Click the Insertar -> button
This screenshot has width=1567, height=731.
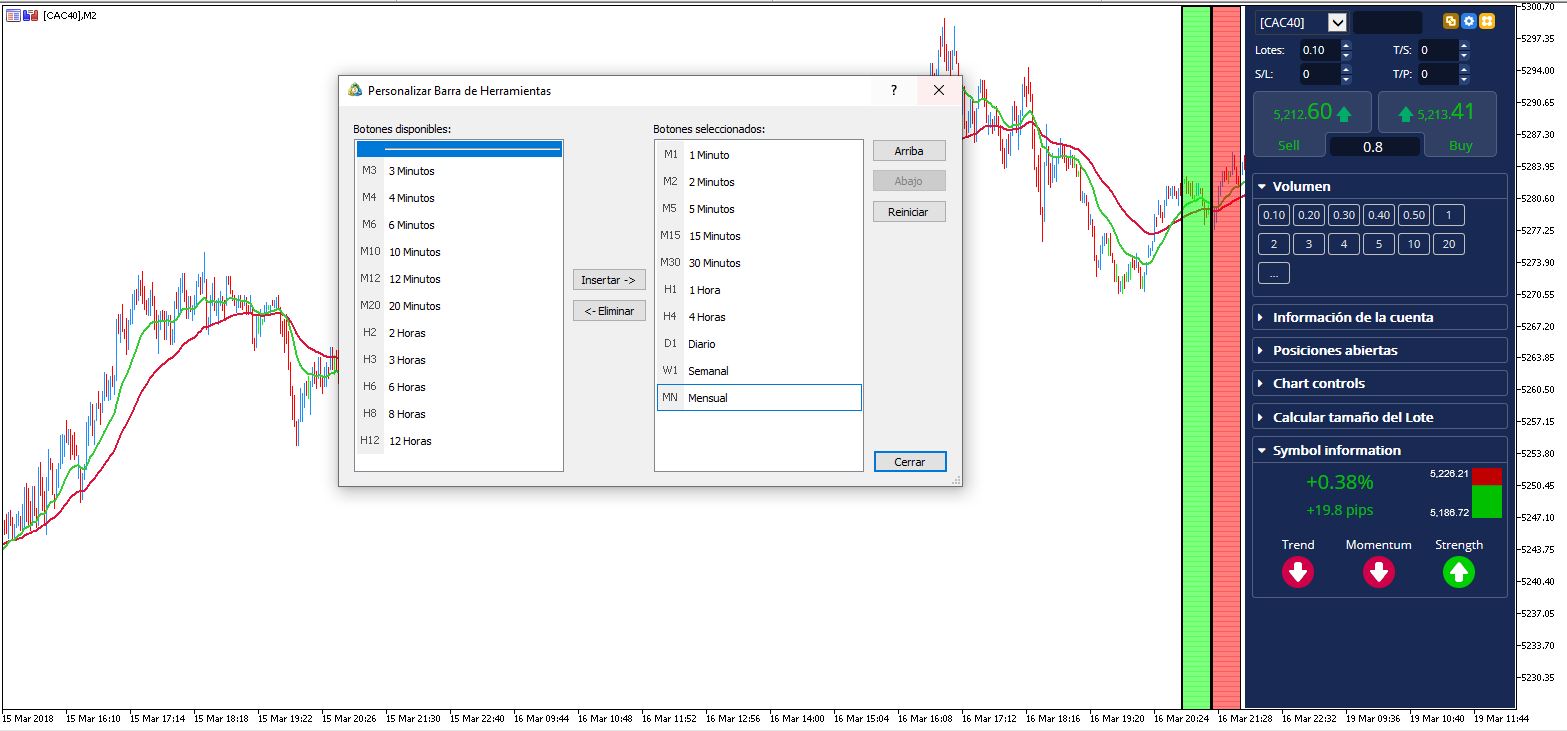[609, 280]
